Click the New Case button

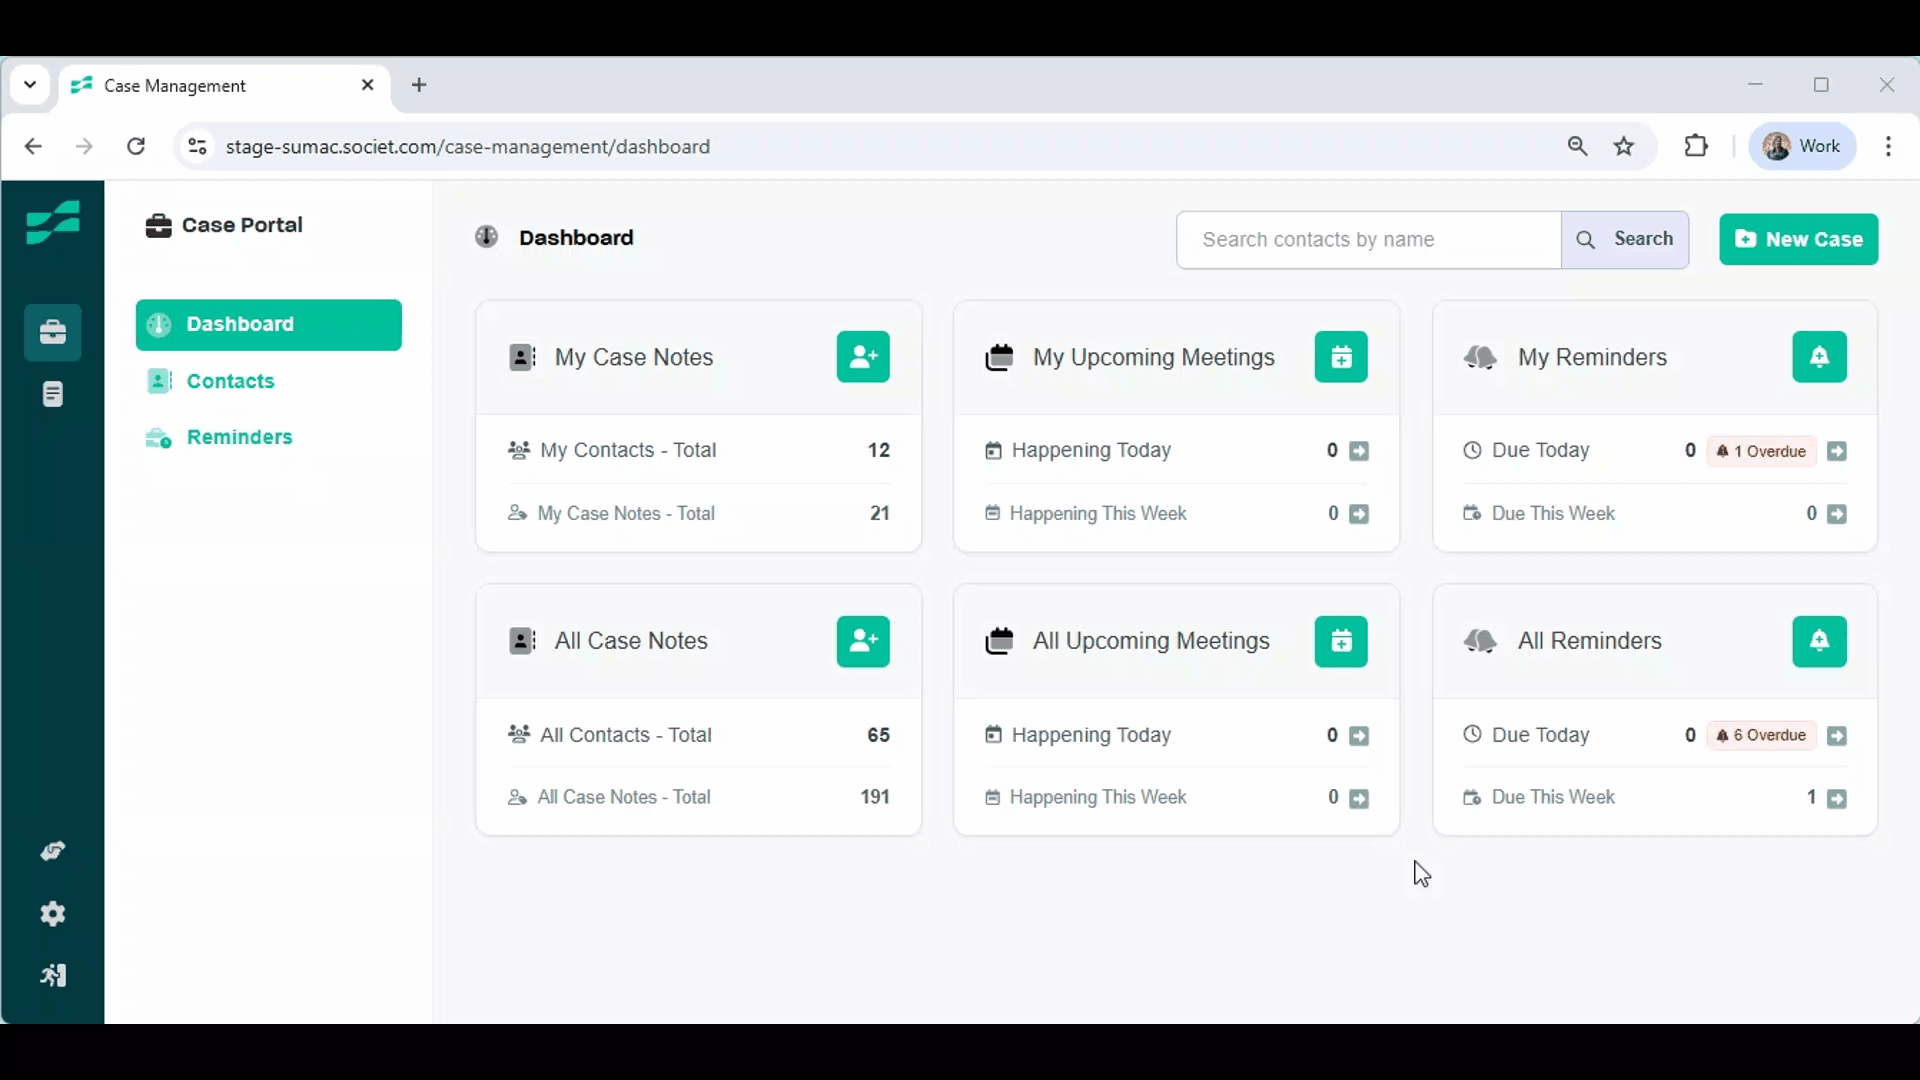(1798, 239)
